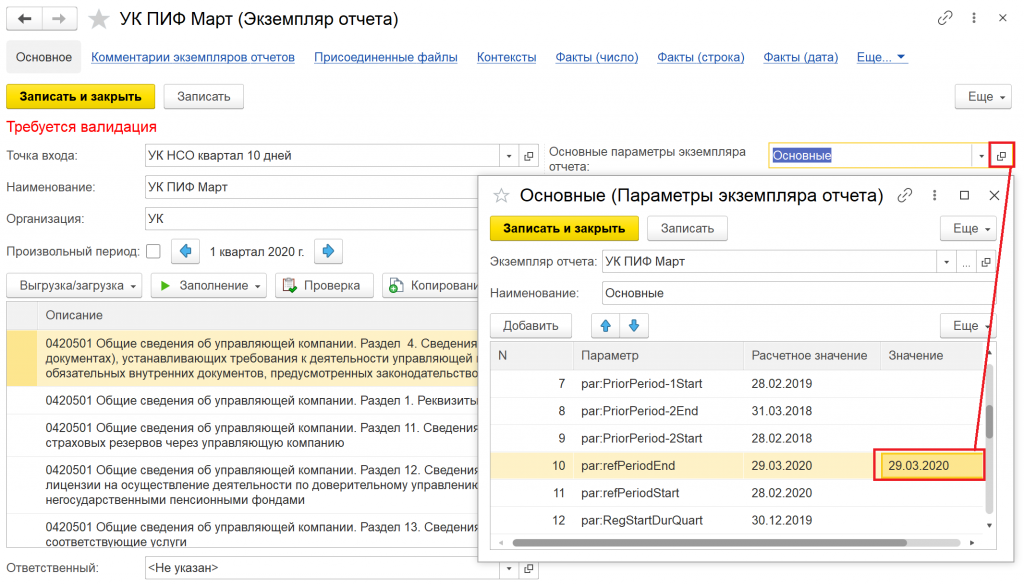
Task: Copy link of the Основные dialog
Action: coord(904,195)
